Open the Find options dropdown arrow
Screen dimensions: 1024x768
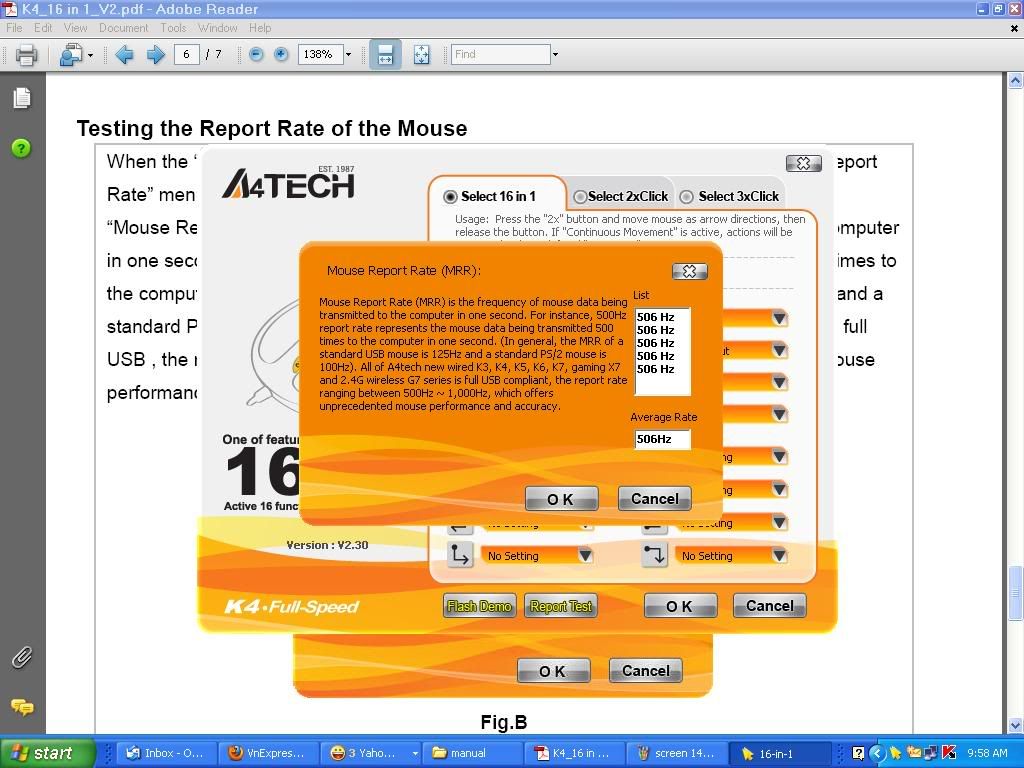(x=555, y=54)
